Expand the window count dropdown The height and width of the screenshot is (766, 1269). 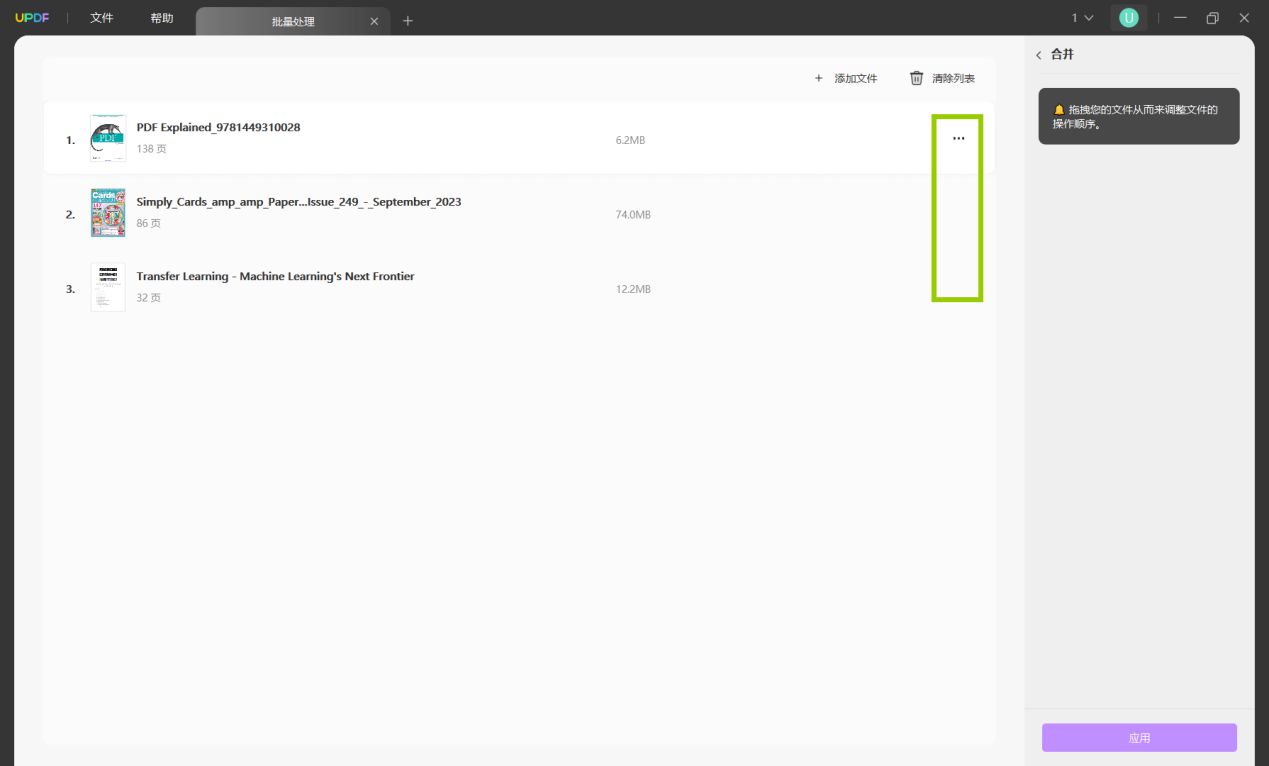[1083, 18]
